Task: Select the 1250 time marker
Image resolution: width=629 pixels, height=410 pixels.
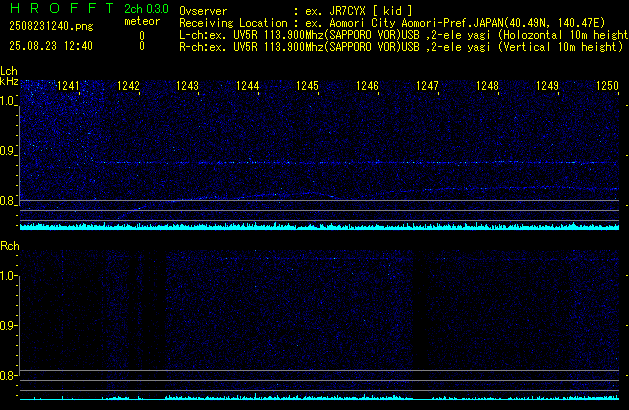Action: 607,86
